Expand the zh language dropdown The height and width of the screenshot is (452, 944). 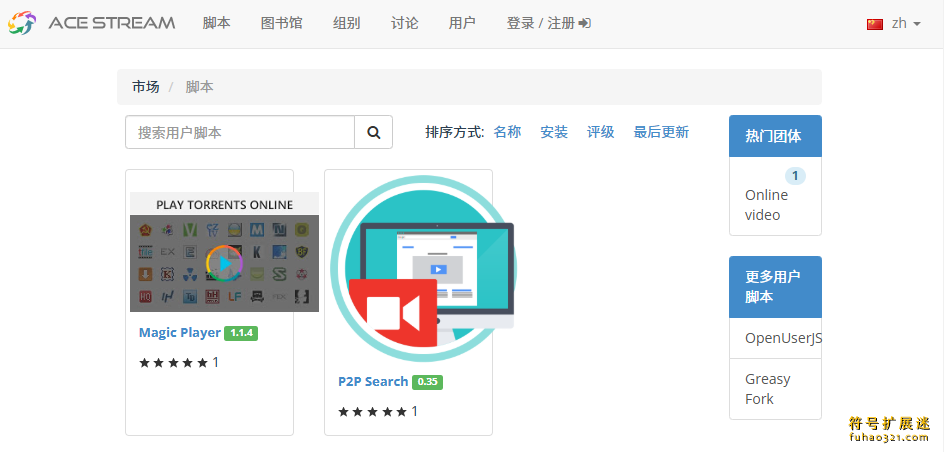(x=906, y=23)
